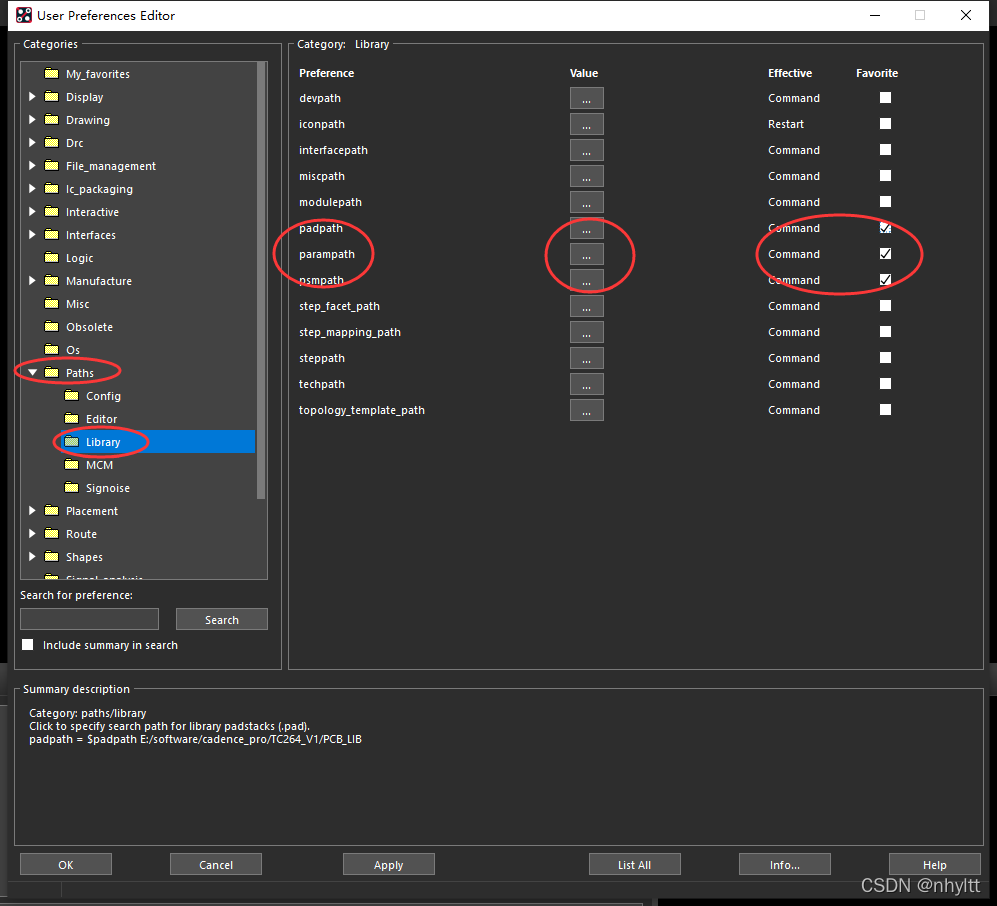Enable the devpath Favorite checkbox
The width and height of the screenshot is (997, 906).
click(885, 98)
